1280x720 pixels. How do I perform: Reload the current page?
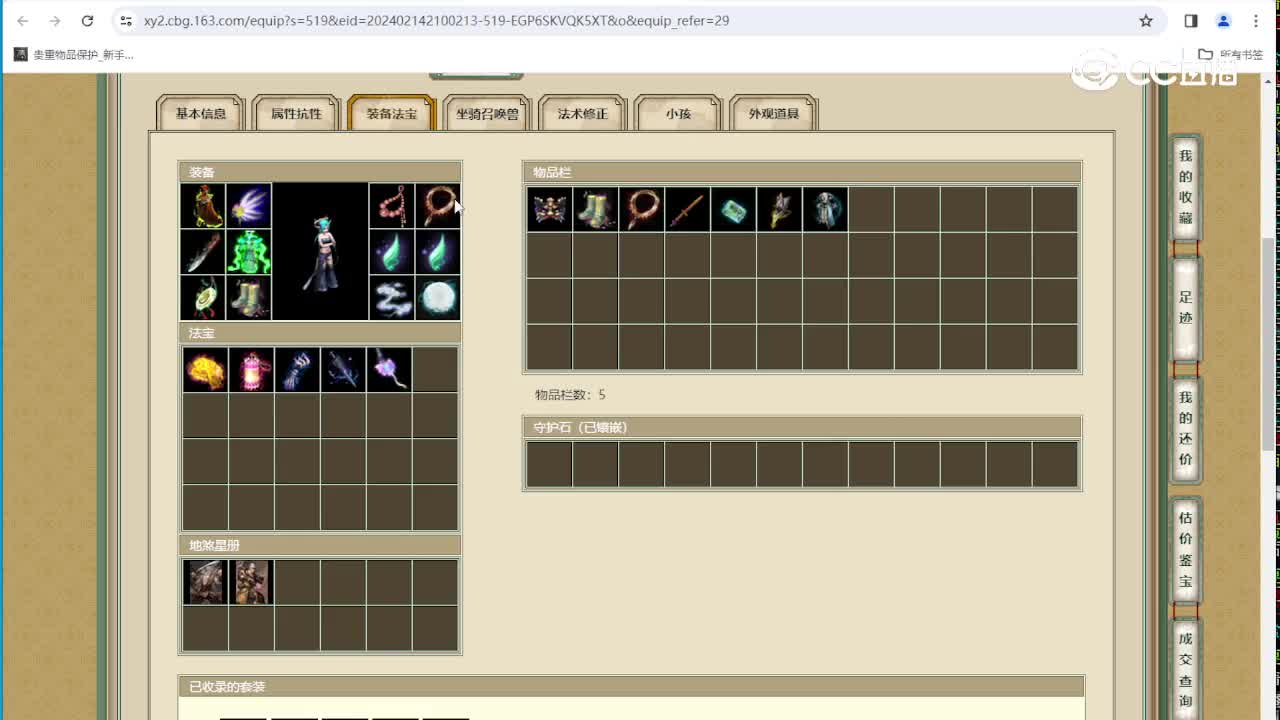[87, 20]
